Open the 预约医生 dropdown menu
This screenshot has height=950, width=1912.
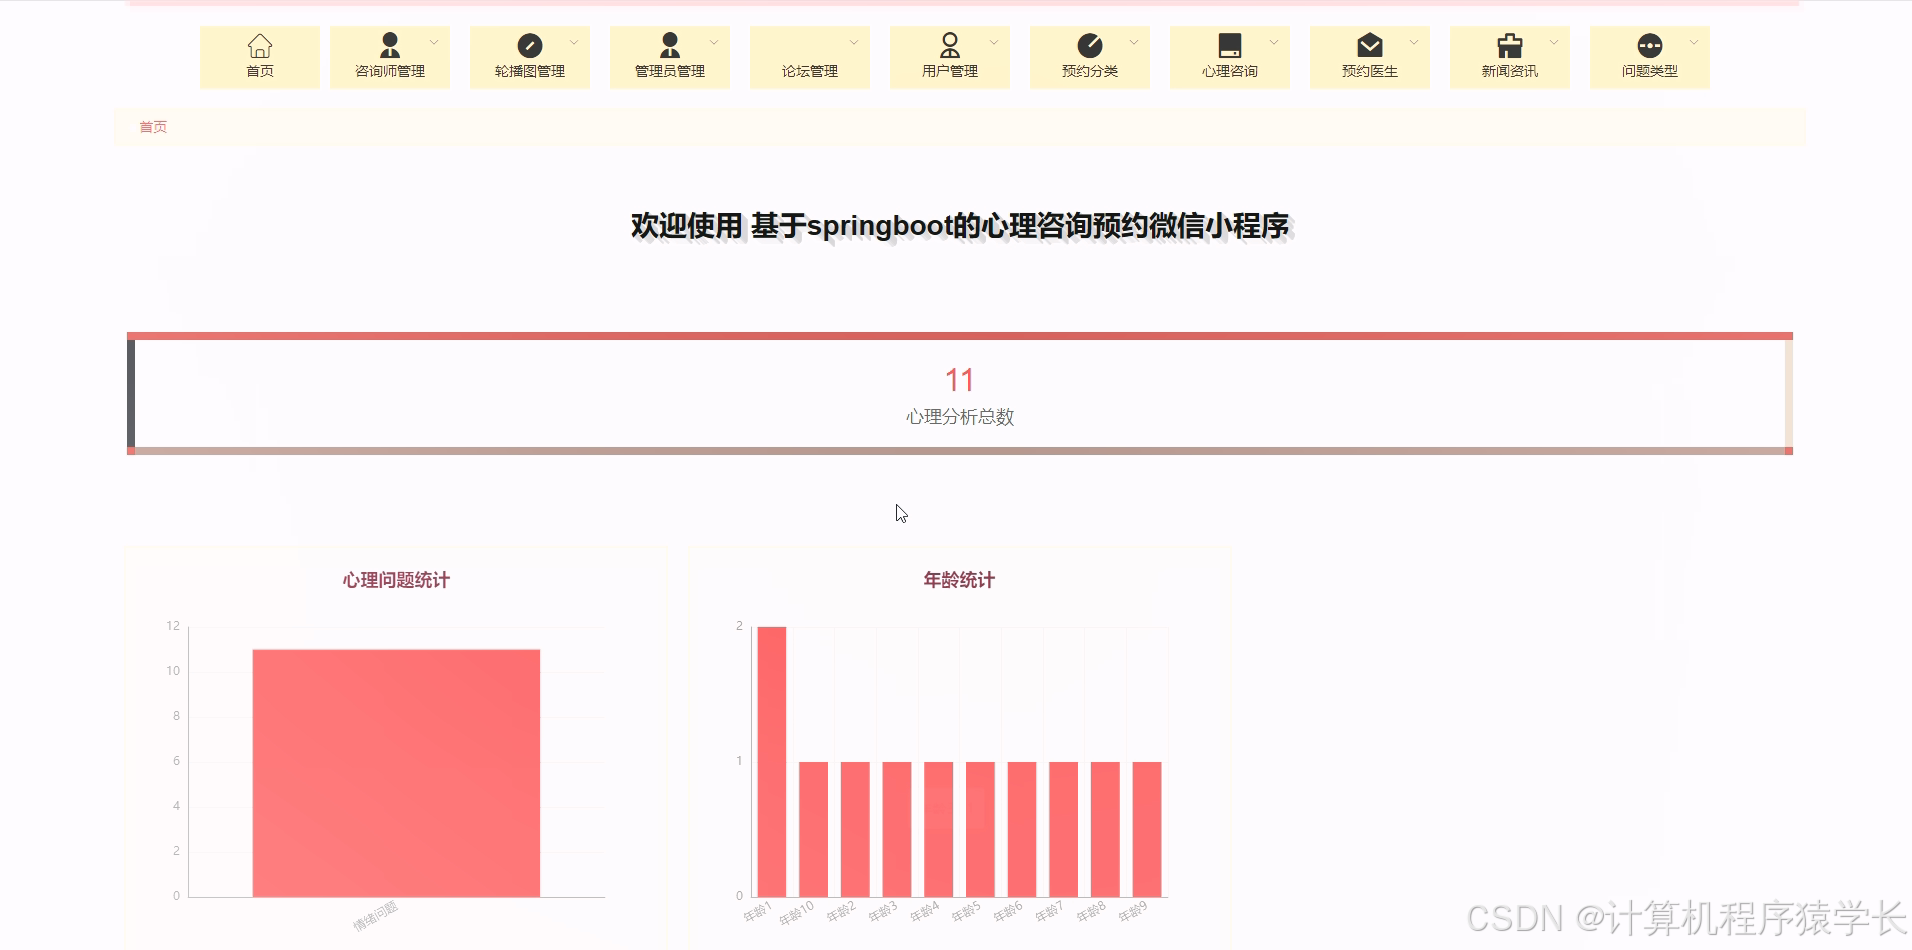pos(1413,42)
